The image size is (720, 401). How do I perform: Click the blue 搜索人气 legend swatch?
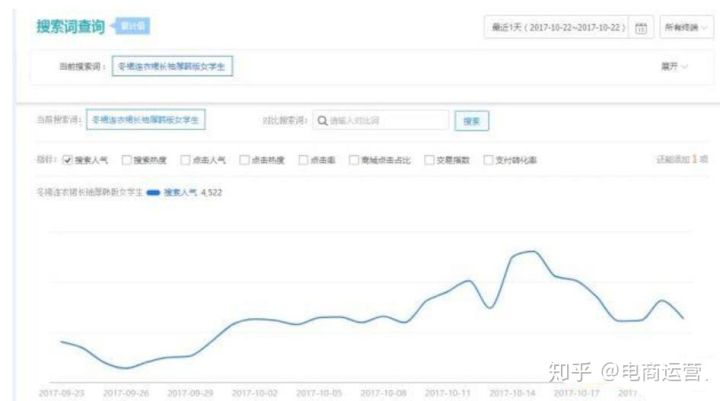tap(153, 192)
